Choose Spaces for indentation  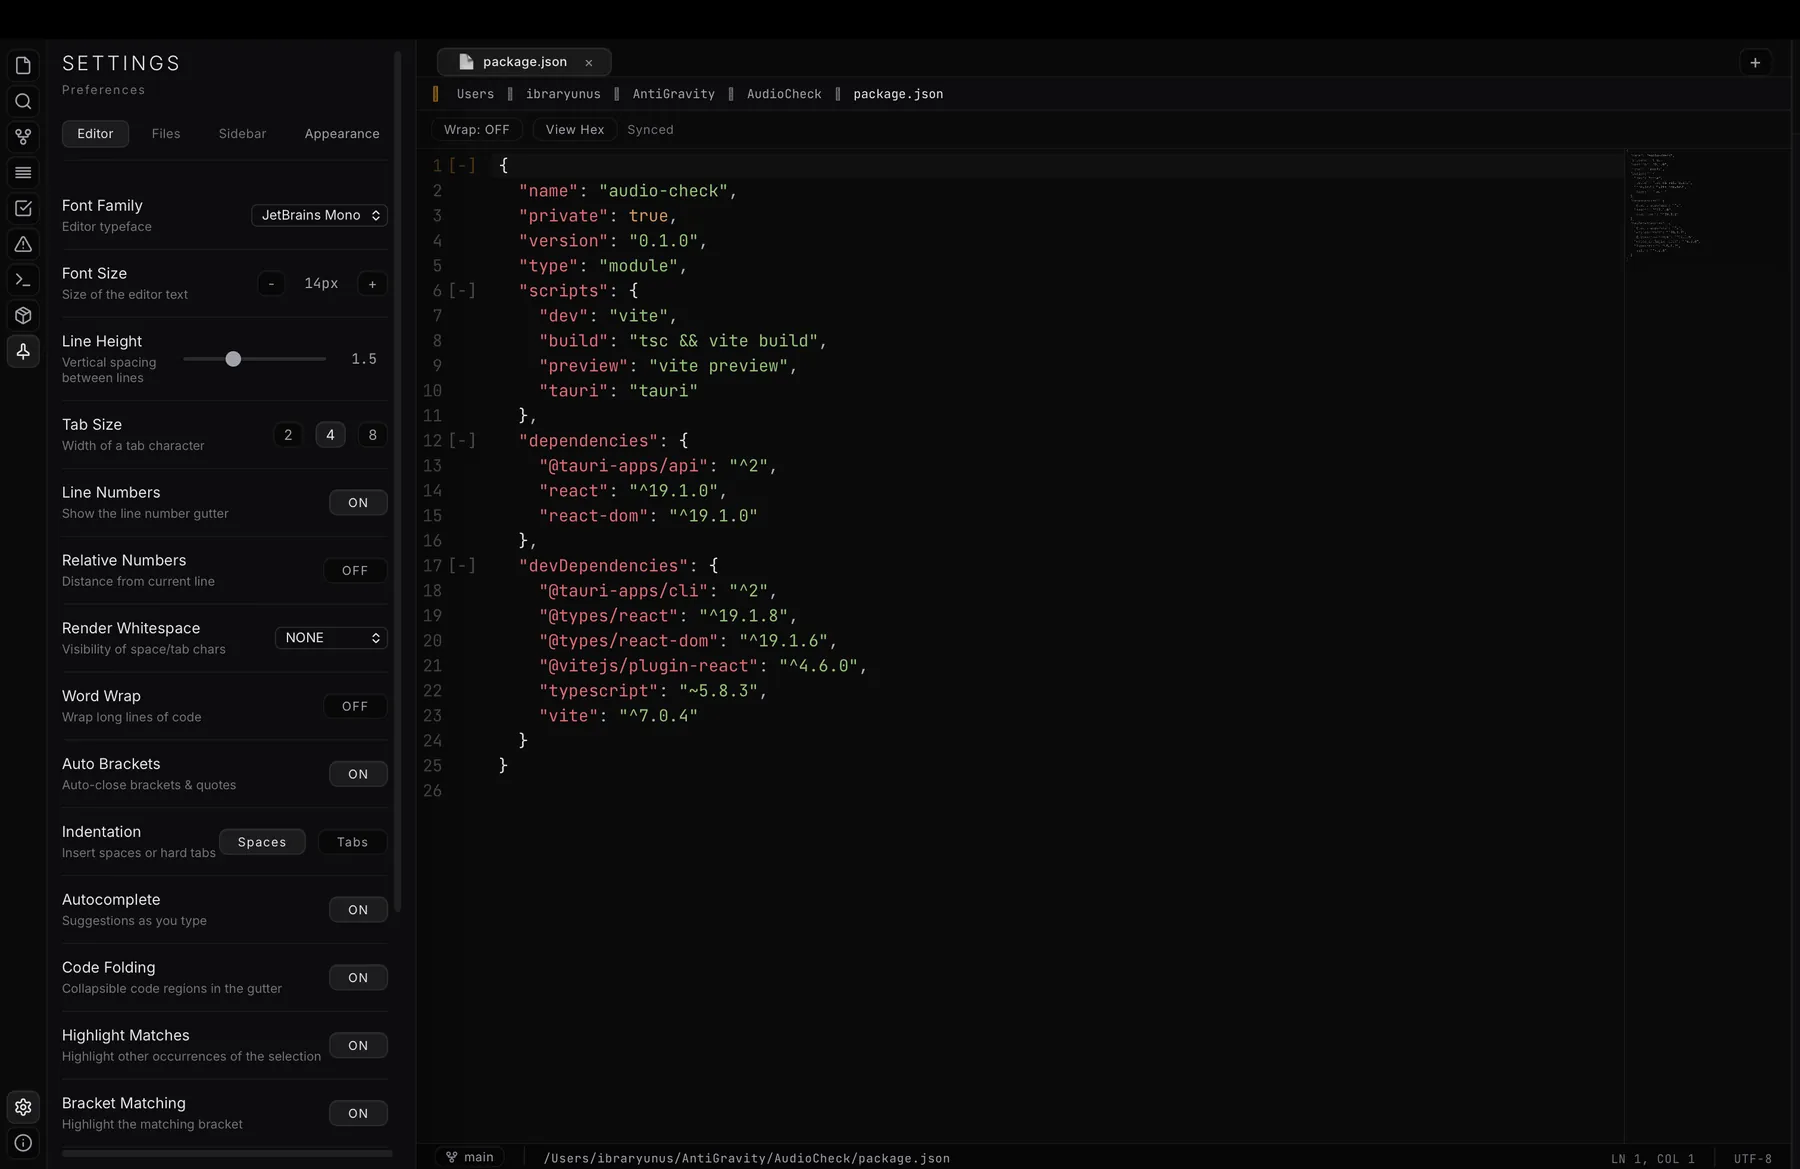(262, 842)
